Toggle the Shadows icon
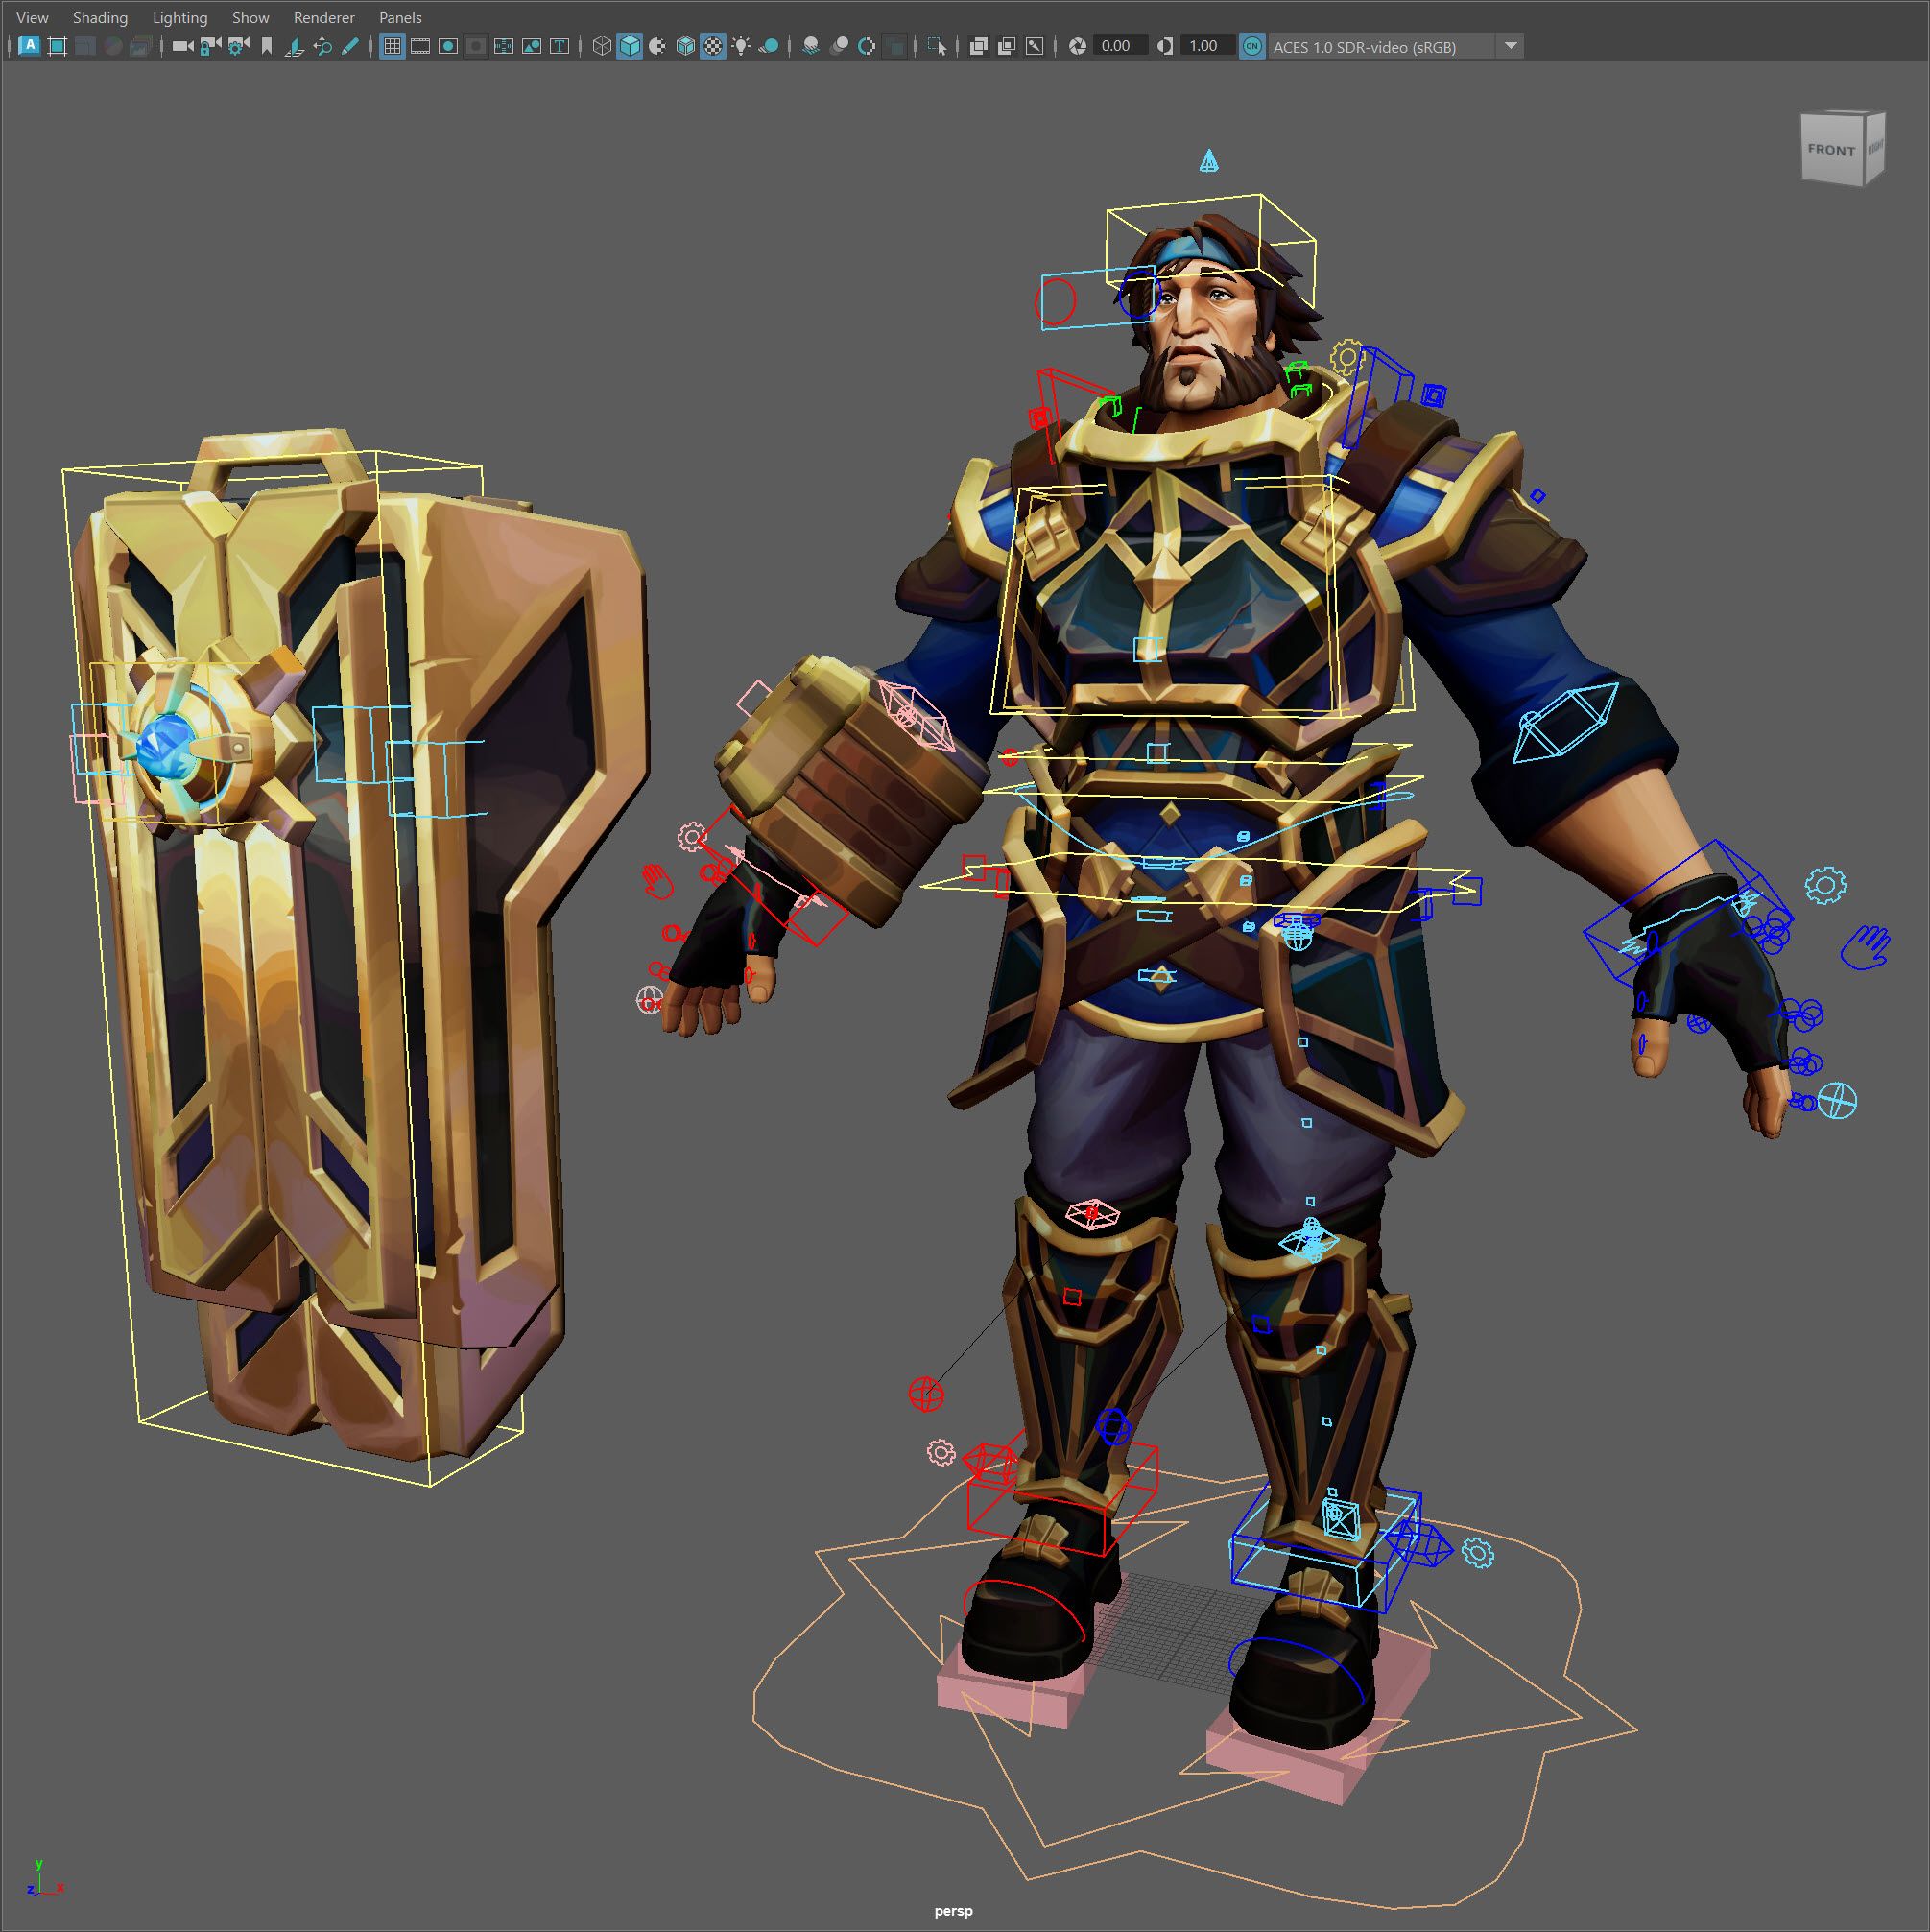1930x1932 pixels. point(769,46)
